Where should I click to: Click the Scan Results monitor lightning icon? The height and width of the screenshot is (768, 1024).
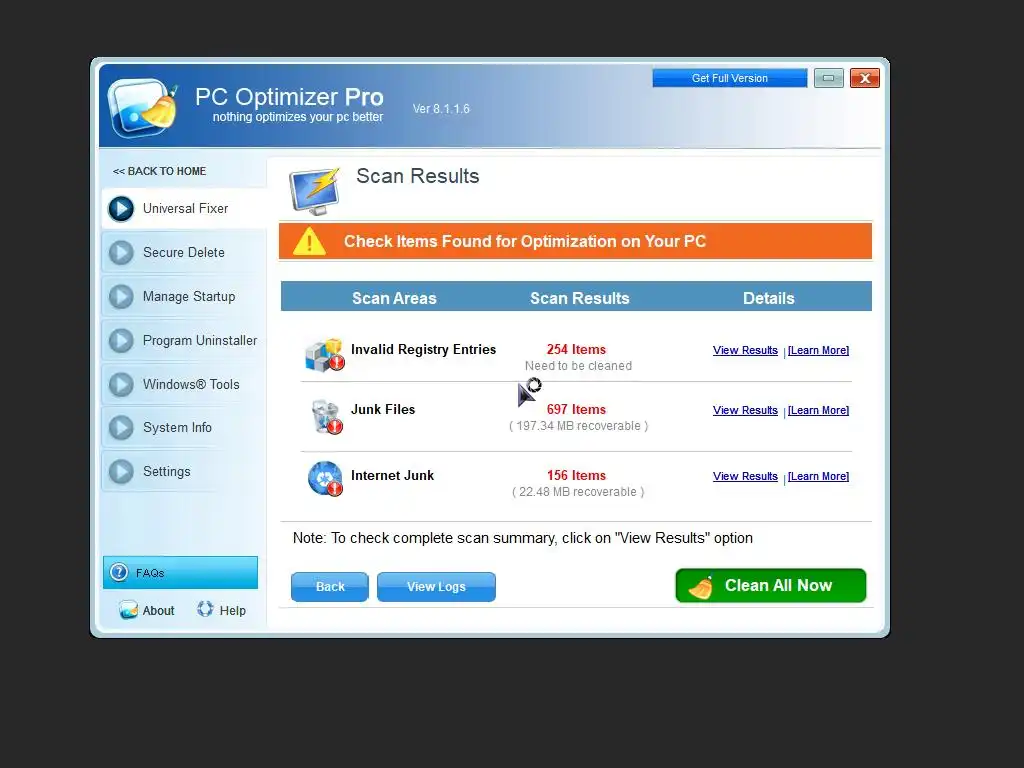click(315, 191)
